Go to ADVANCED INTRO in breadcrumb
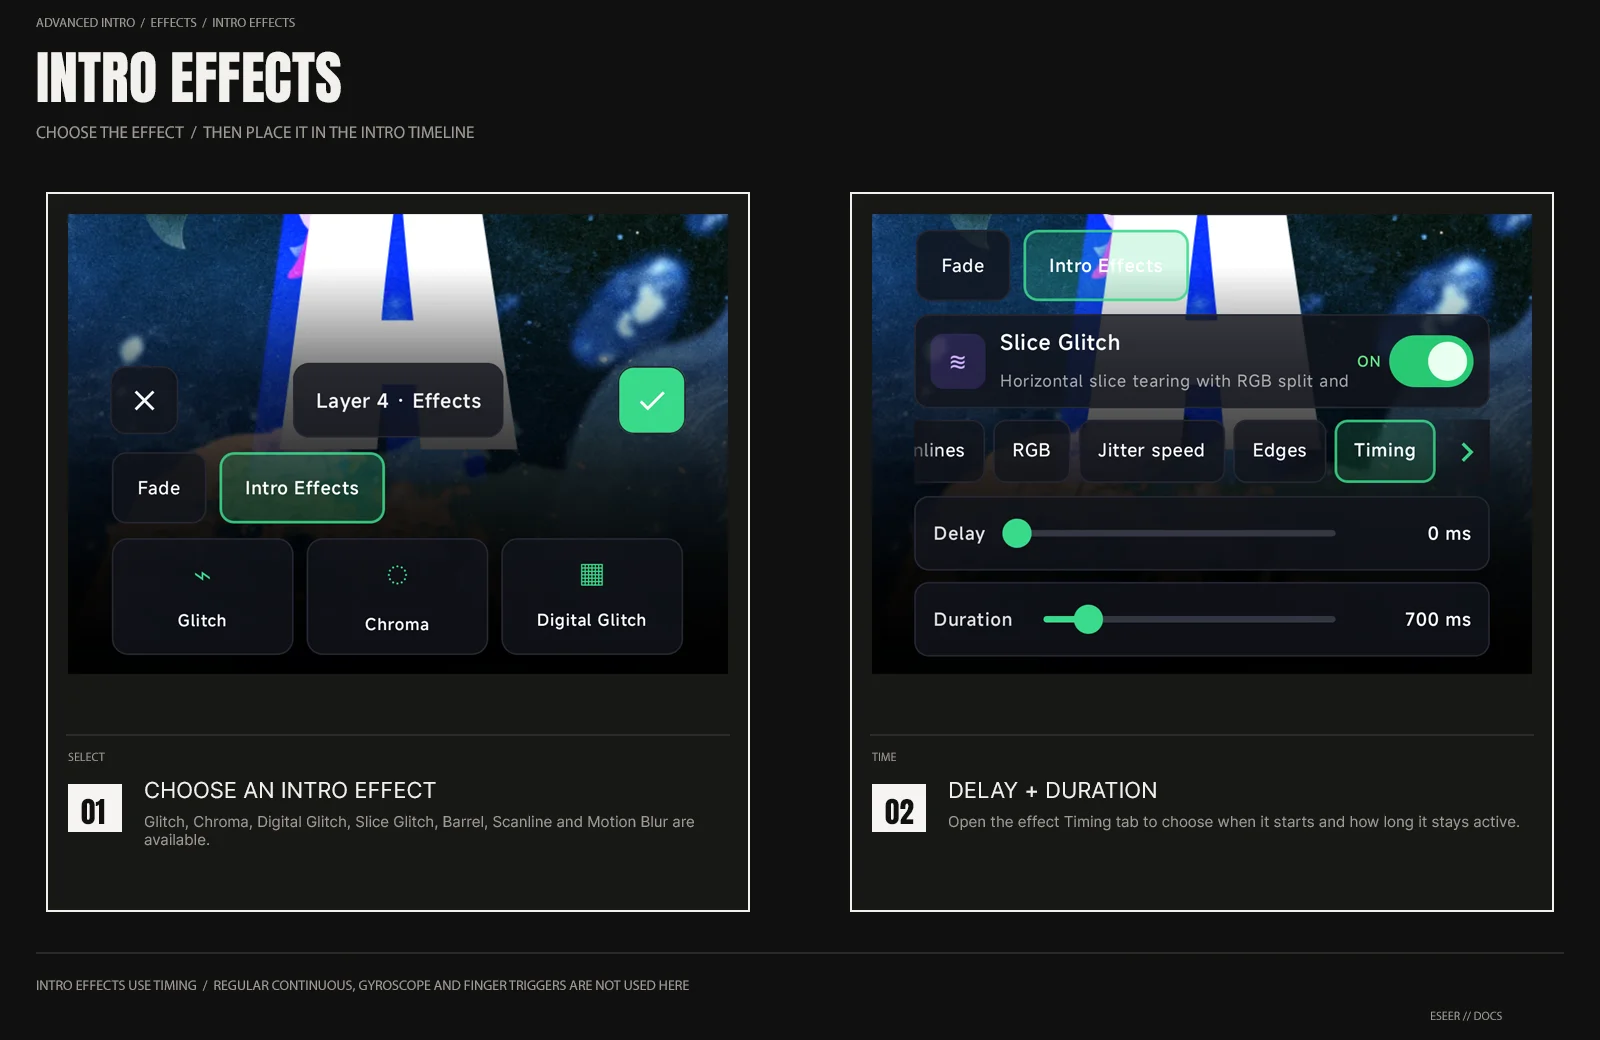The height and width of the screenshot is (1040, 1600). pos(85,22)
